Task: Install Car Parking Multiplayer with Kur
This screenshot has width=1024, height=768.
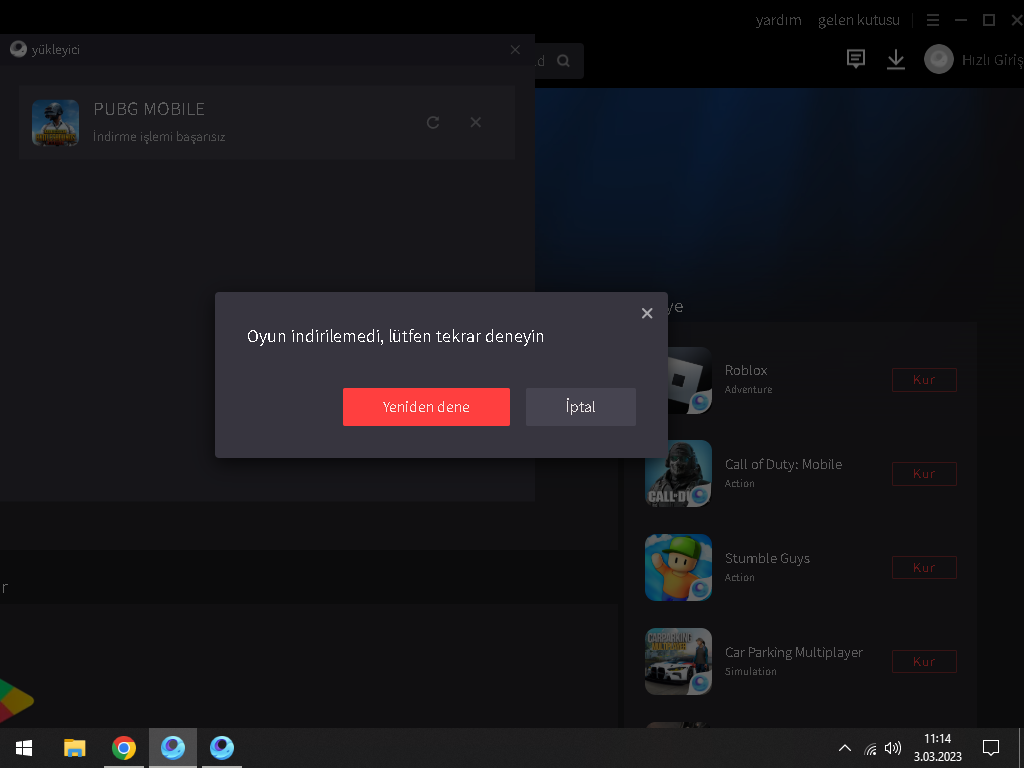Action: [924, 662]
